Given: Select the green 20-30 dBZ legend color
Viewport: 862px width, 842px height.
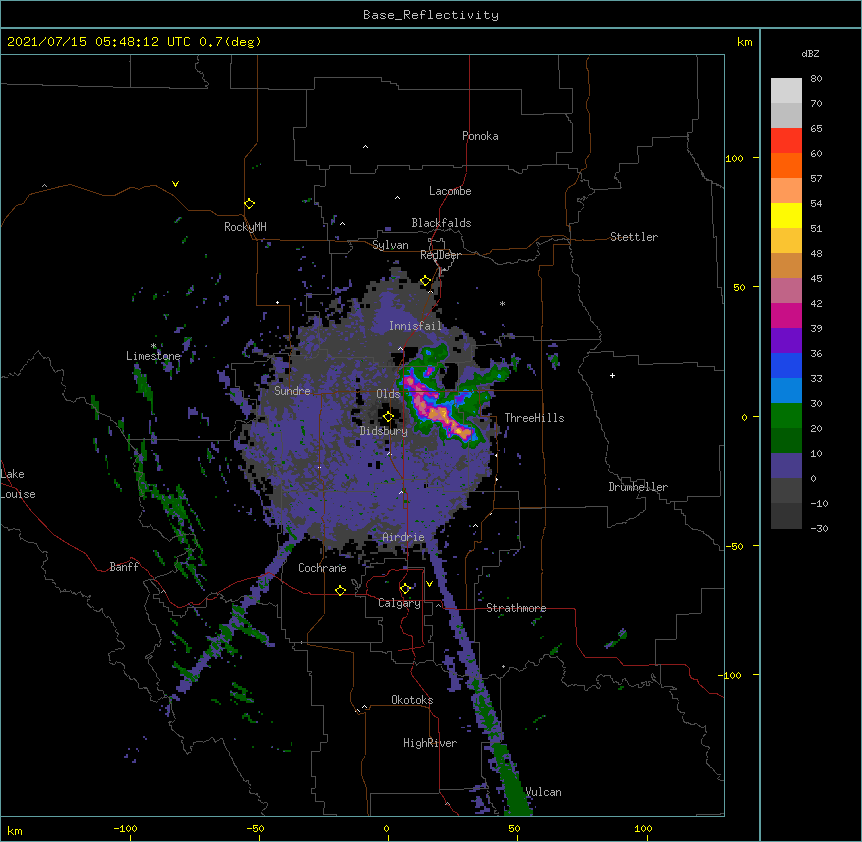Looking at the screenshot, I should (786, 416).
